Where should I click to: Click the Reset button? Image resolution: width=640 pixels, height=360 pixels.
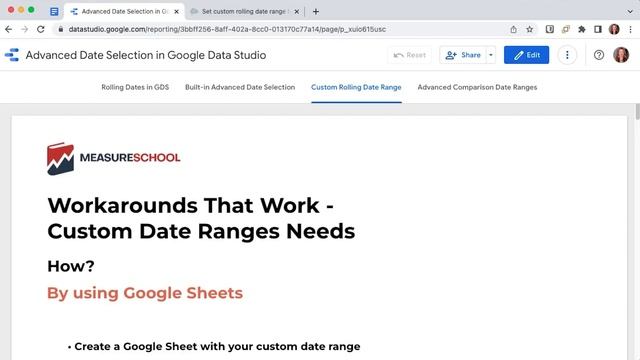pos(409,55)
